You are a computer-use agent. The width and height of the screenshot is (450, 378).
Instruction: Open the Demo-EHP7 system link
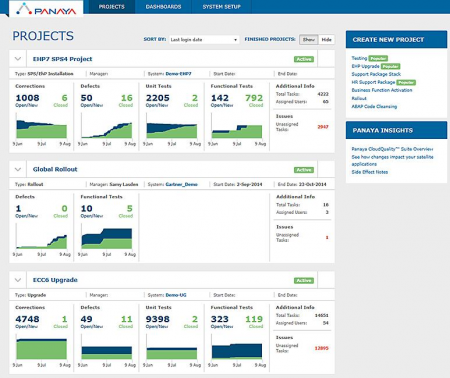178,74
